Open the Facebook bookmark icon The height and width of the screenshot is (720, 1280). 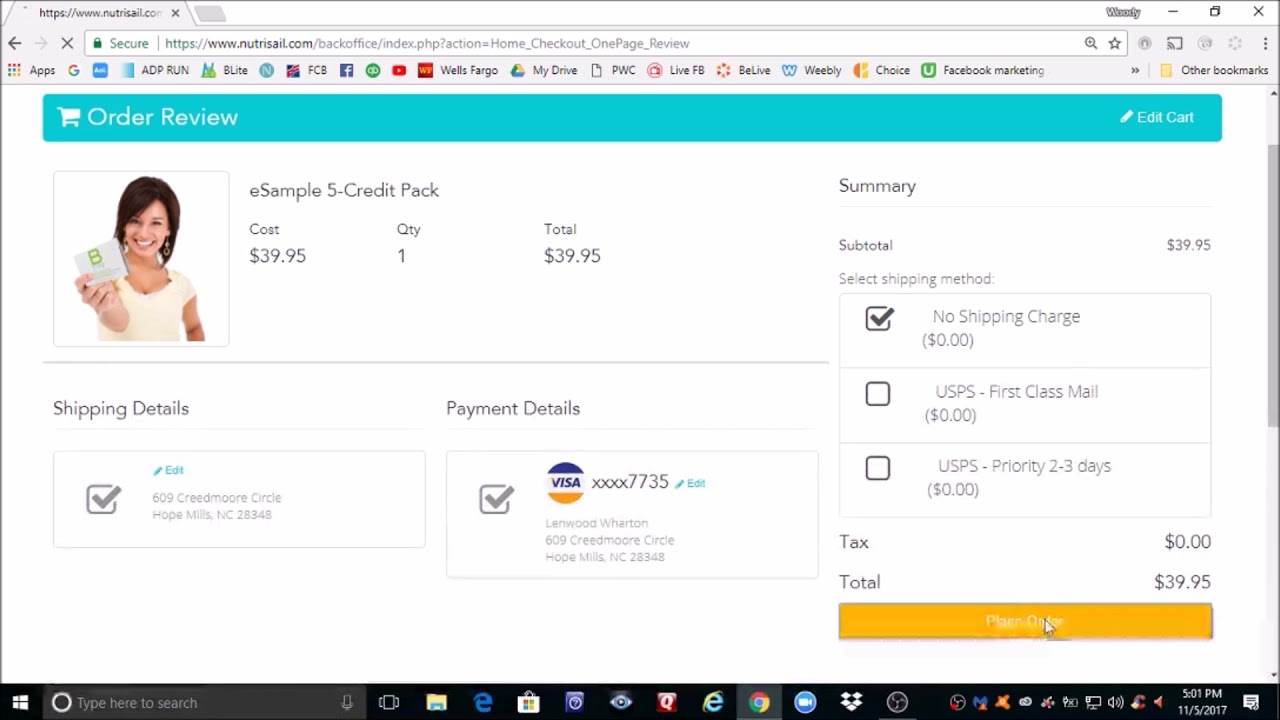click(x=346, y=70)
